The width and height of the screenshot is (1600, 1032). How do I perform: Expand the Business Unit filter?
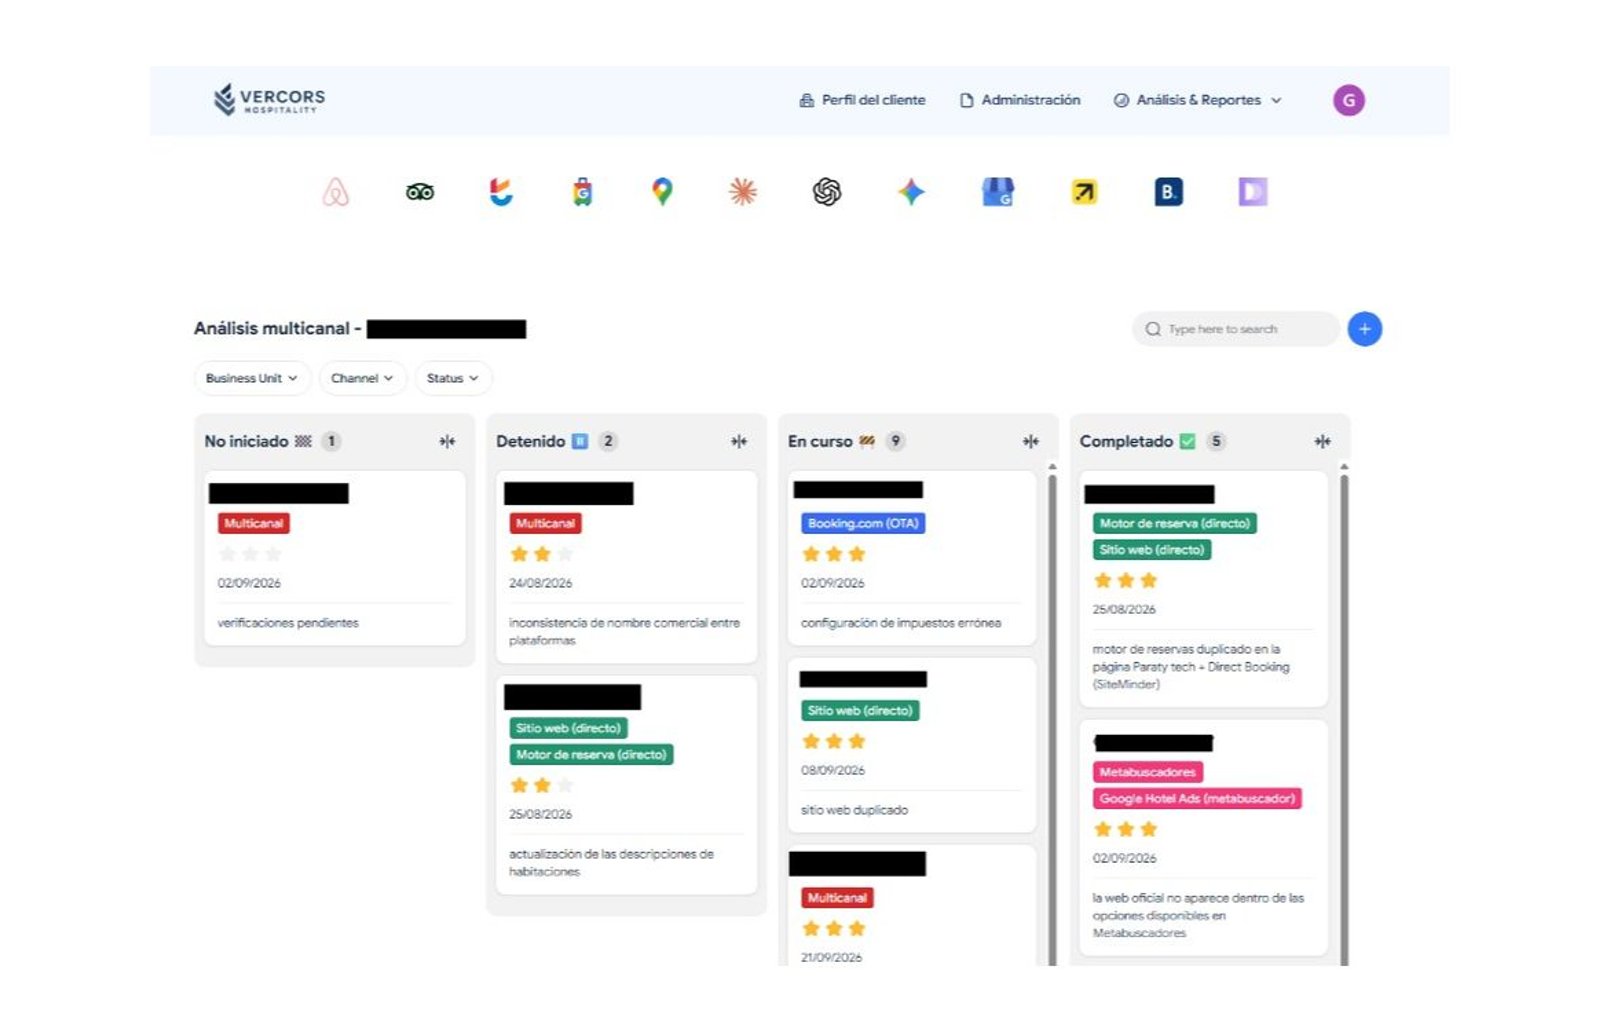[x=252, y=378]
